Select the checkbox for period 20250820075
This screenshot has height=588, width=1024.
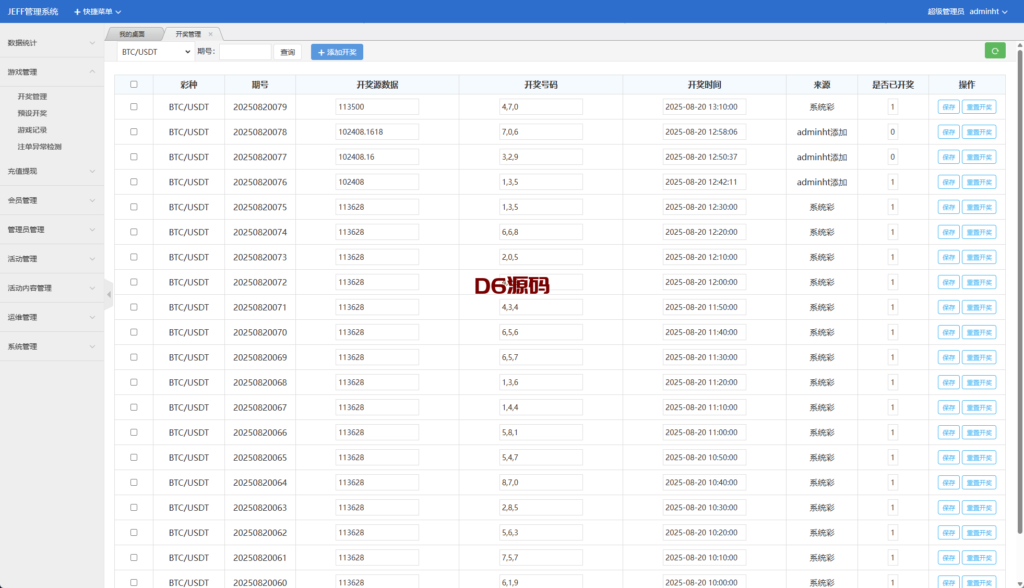134,207
